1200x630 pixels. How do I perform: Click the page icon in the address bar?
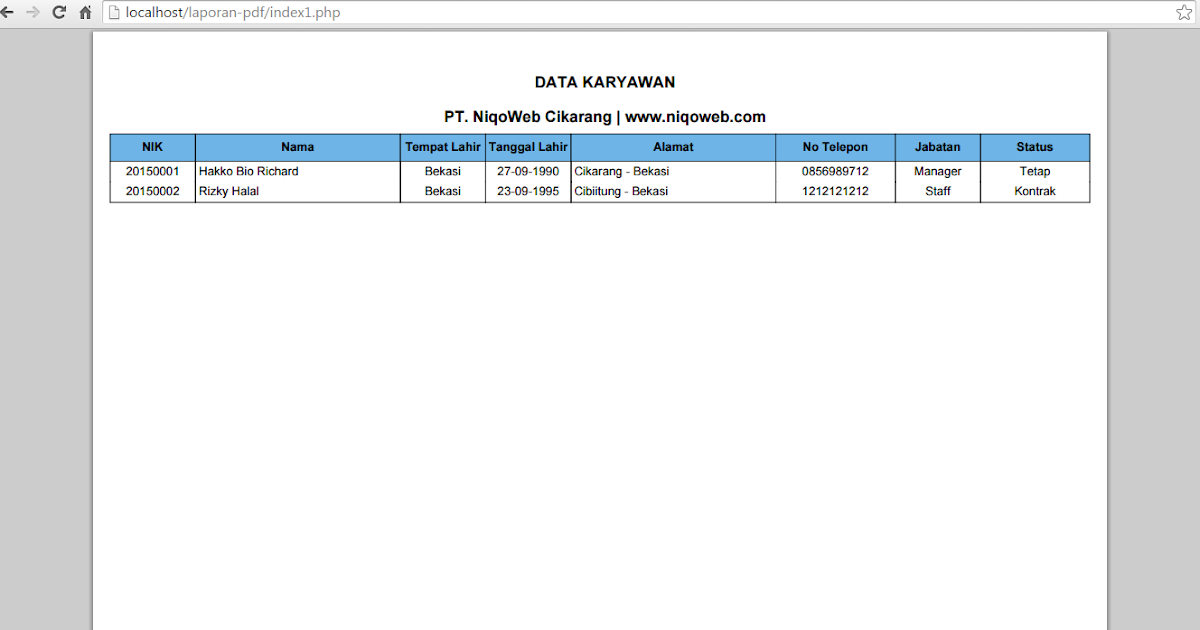[x=111, y=12]
